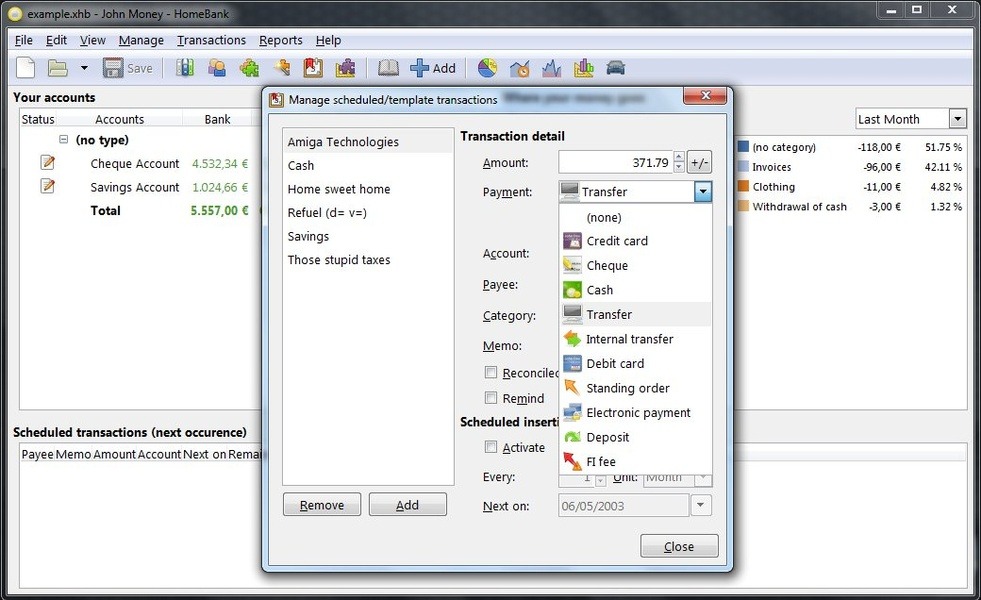Tick the Remind checkbox
The height and width of the screenshot is (600, 981).
pyautogui.click(x=491, y=398)
